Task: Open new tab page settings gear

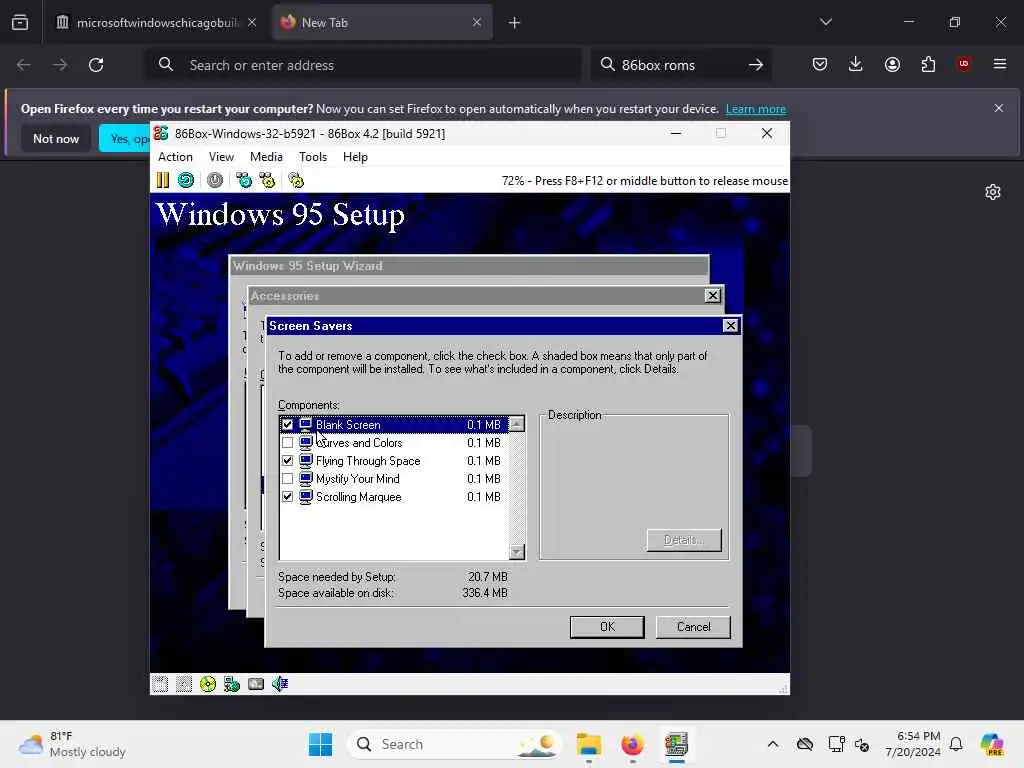Action: coord(993,192)
